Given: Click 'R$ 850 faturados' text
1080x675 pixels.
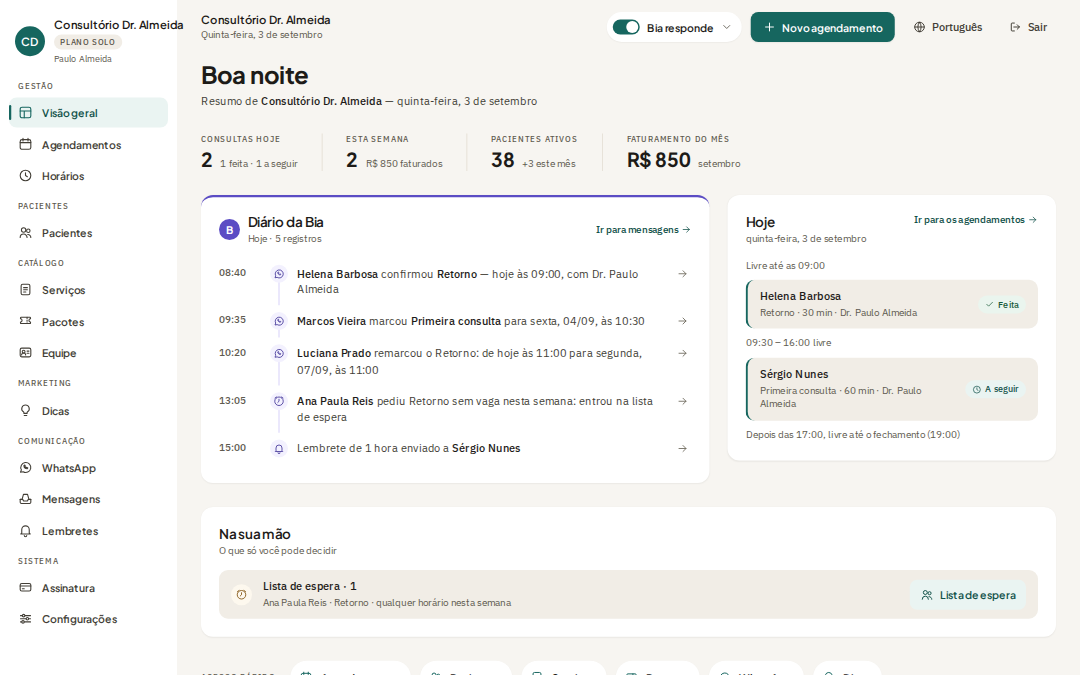Looking at the screenshot, I should 404,163.
